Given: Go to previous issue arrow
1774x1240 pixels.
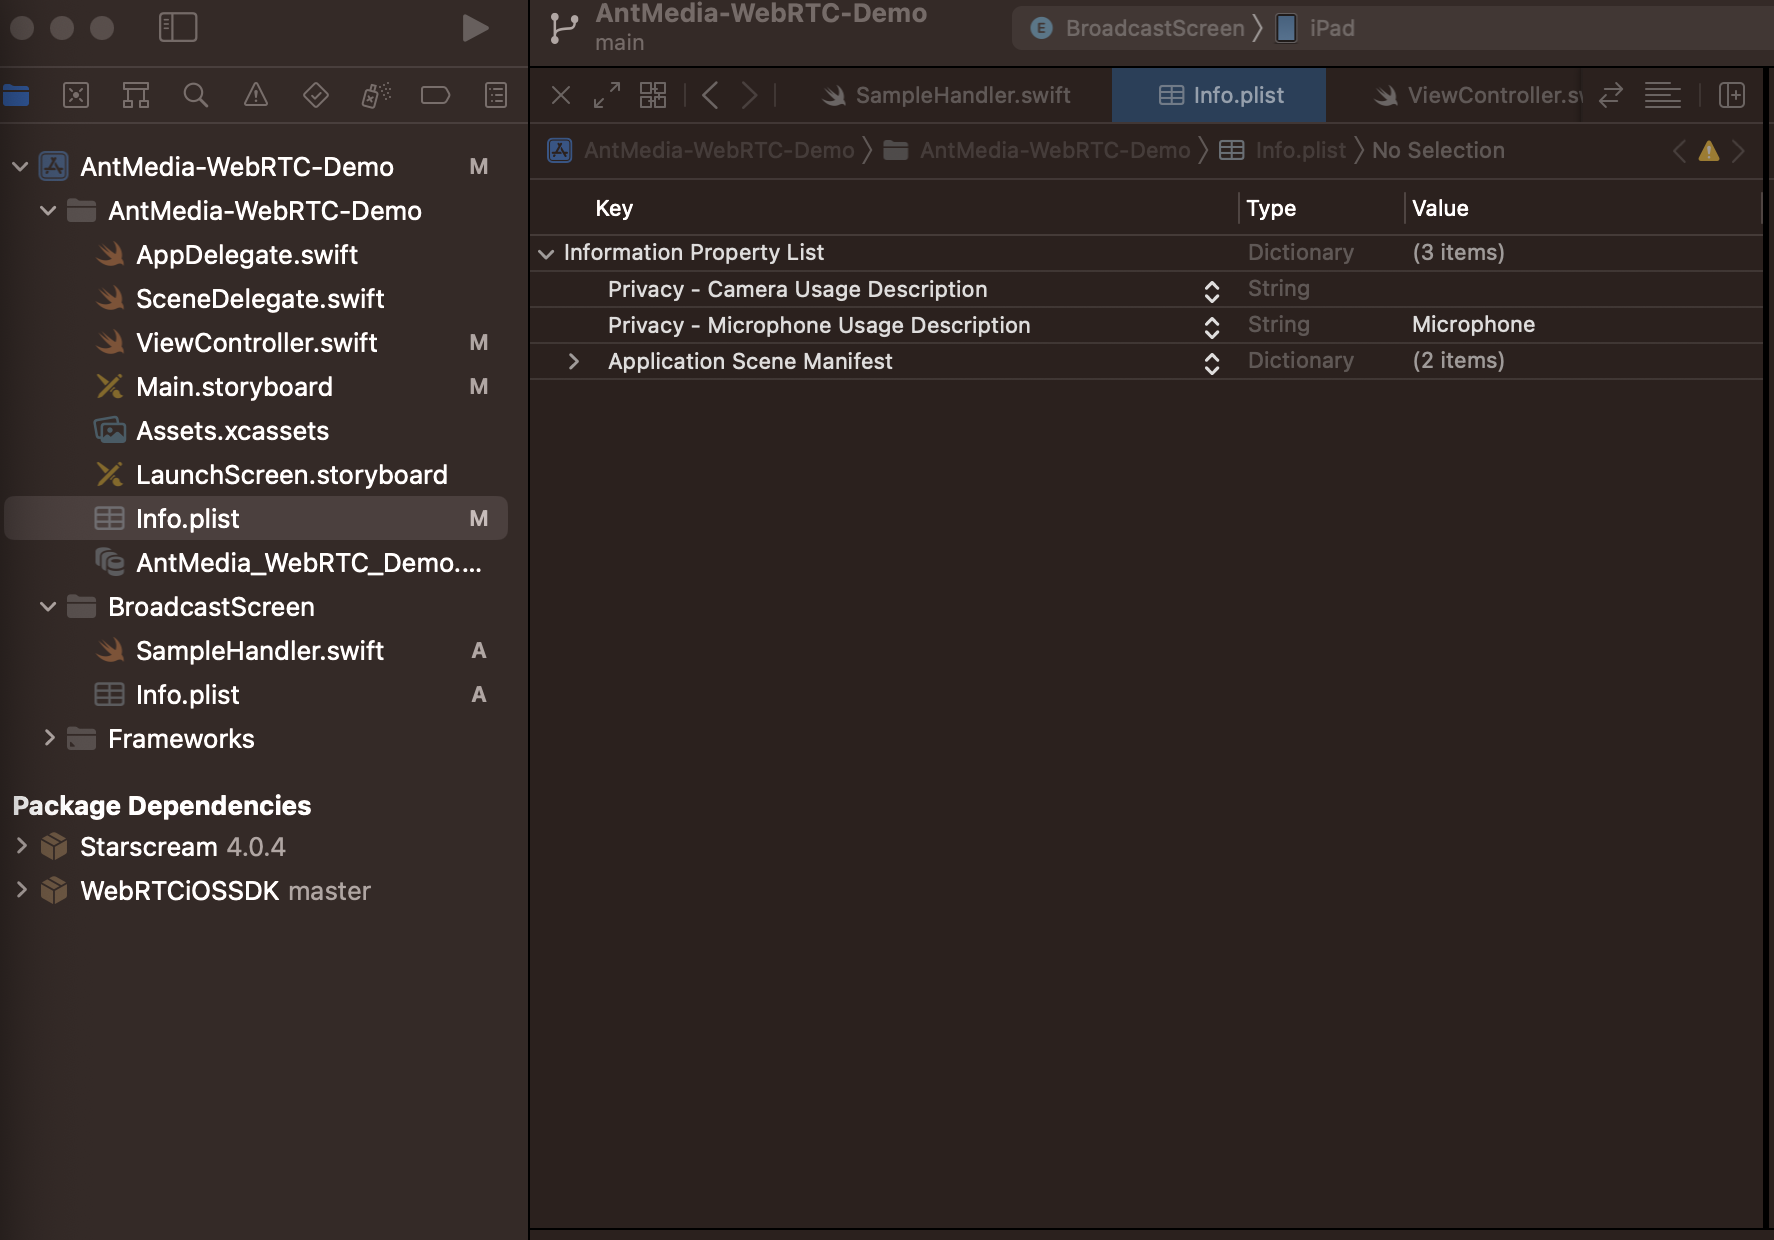Looking at the screenshot, I should [x=1679, y=151].
